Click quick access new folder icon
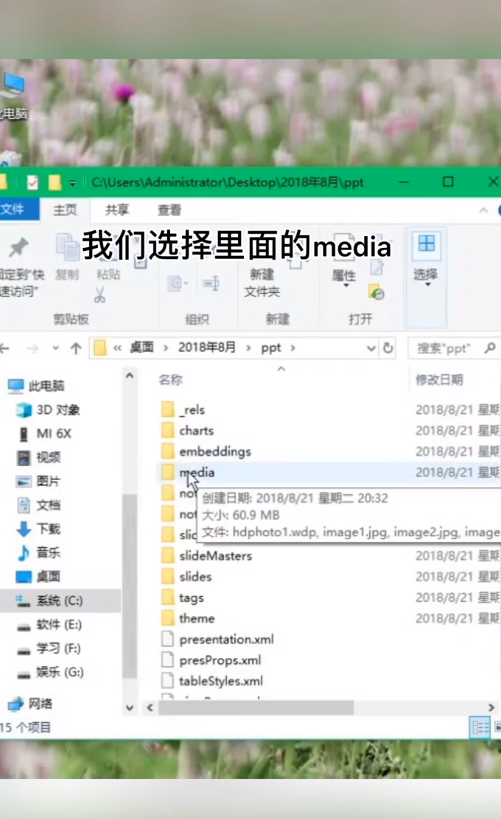This screenshot has height=819, width=501. (x=54, y=182)
